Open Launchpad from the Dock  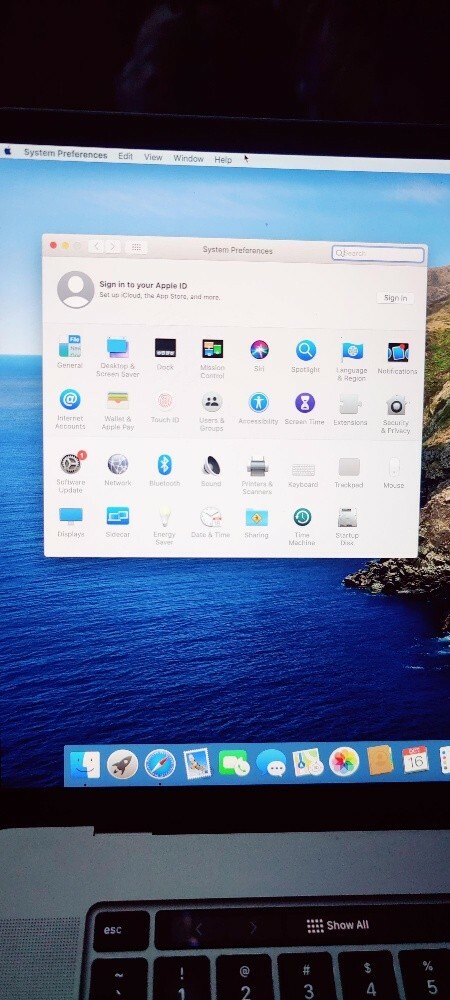coord(122,764)
